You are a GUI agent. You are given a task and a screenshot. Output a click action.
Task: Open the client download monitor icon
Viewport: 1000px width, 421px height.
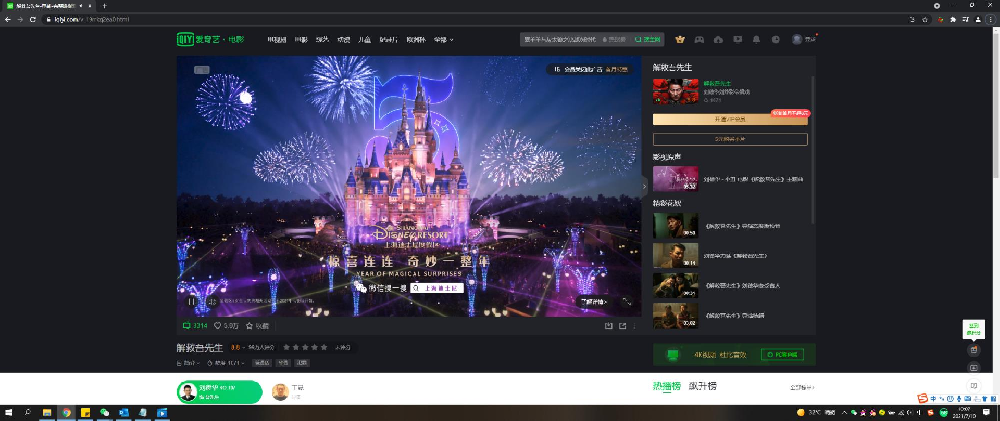tap(737, 40)
